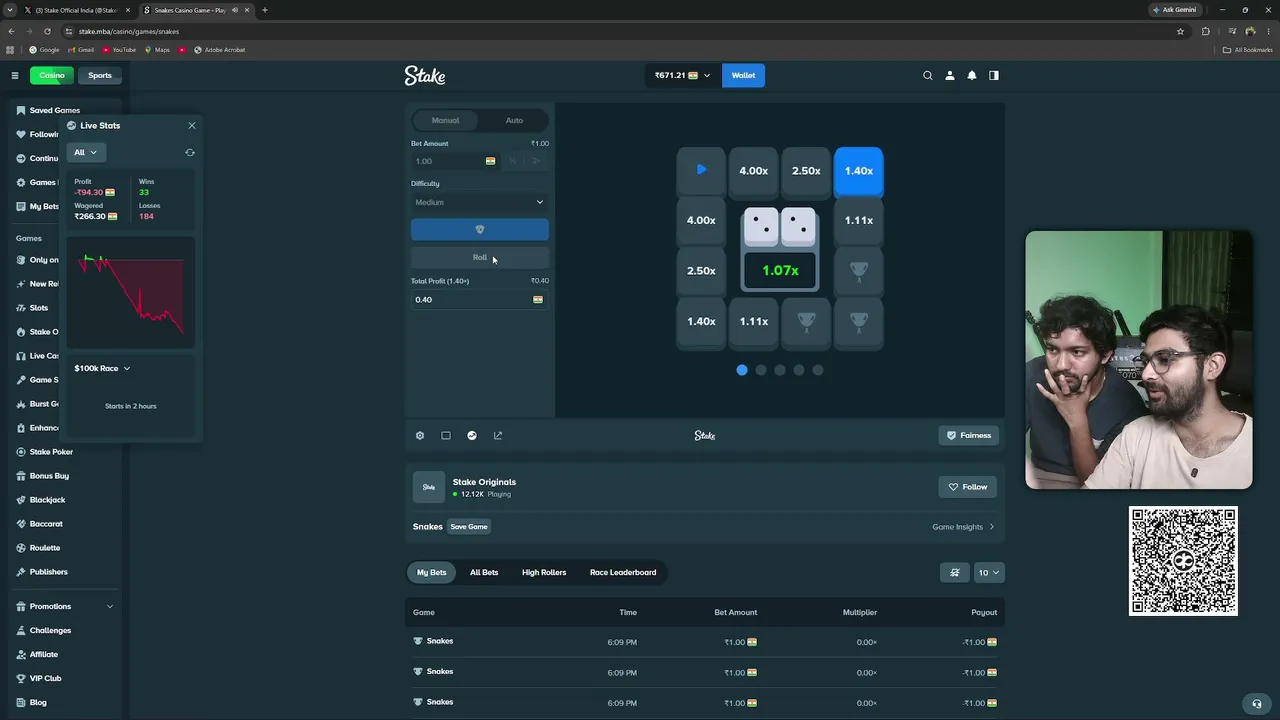This screenshot has width=1280, height=720.
Task: Switch to the Stake Official India browser tab
Action: (77, 10)
